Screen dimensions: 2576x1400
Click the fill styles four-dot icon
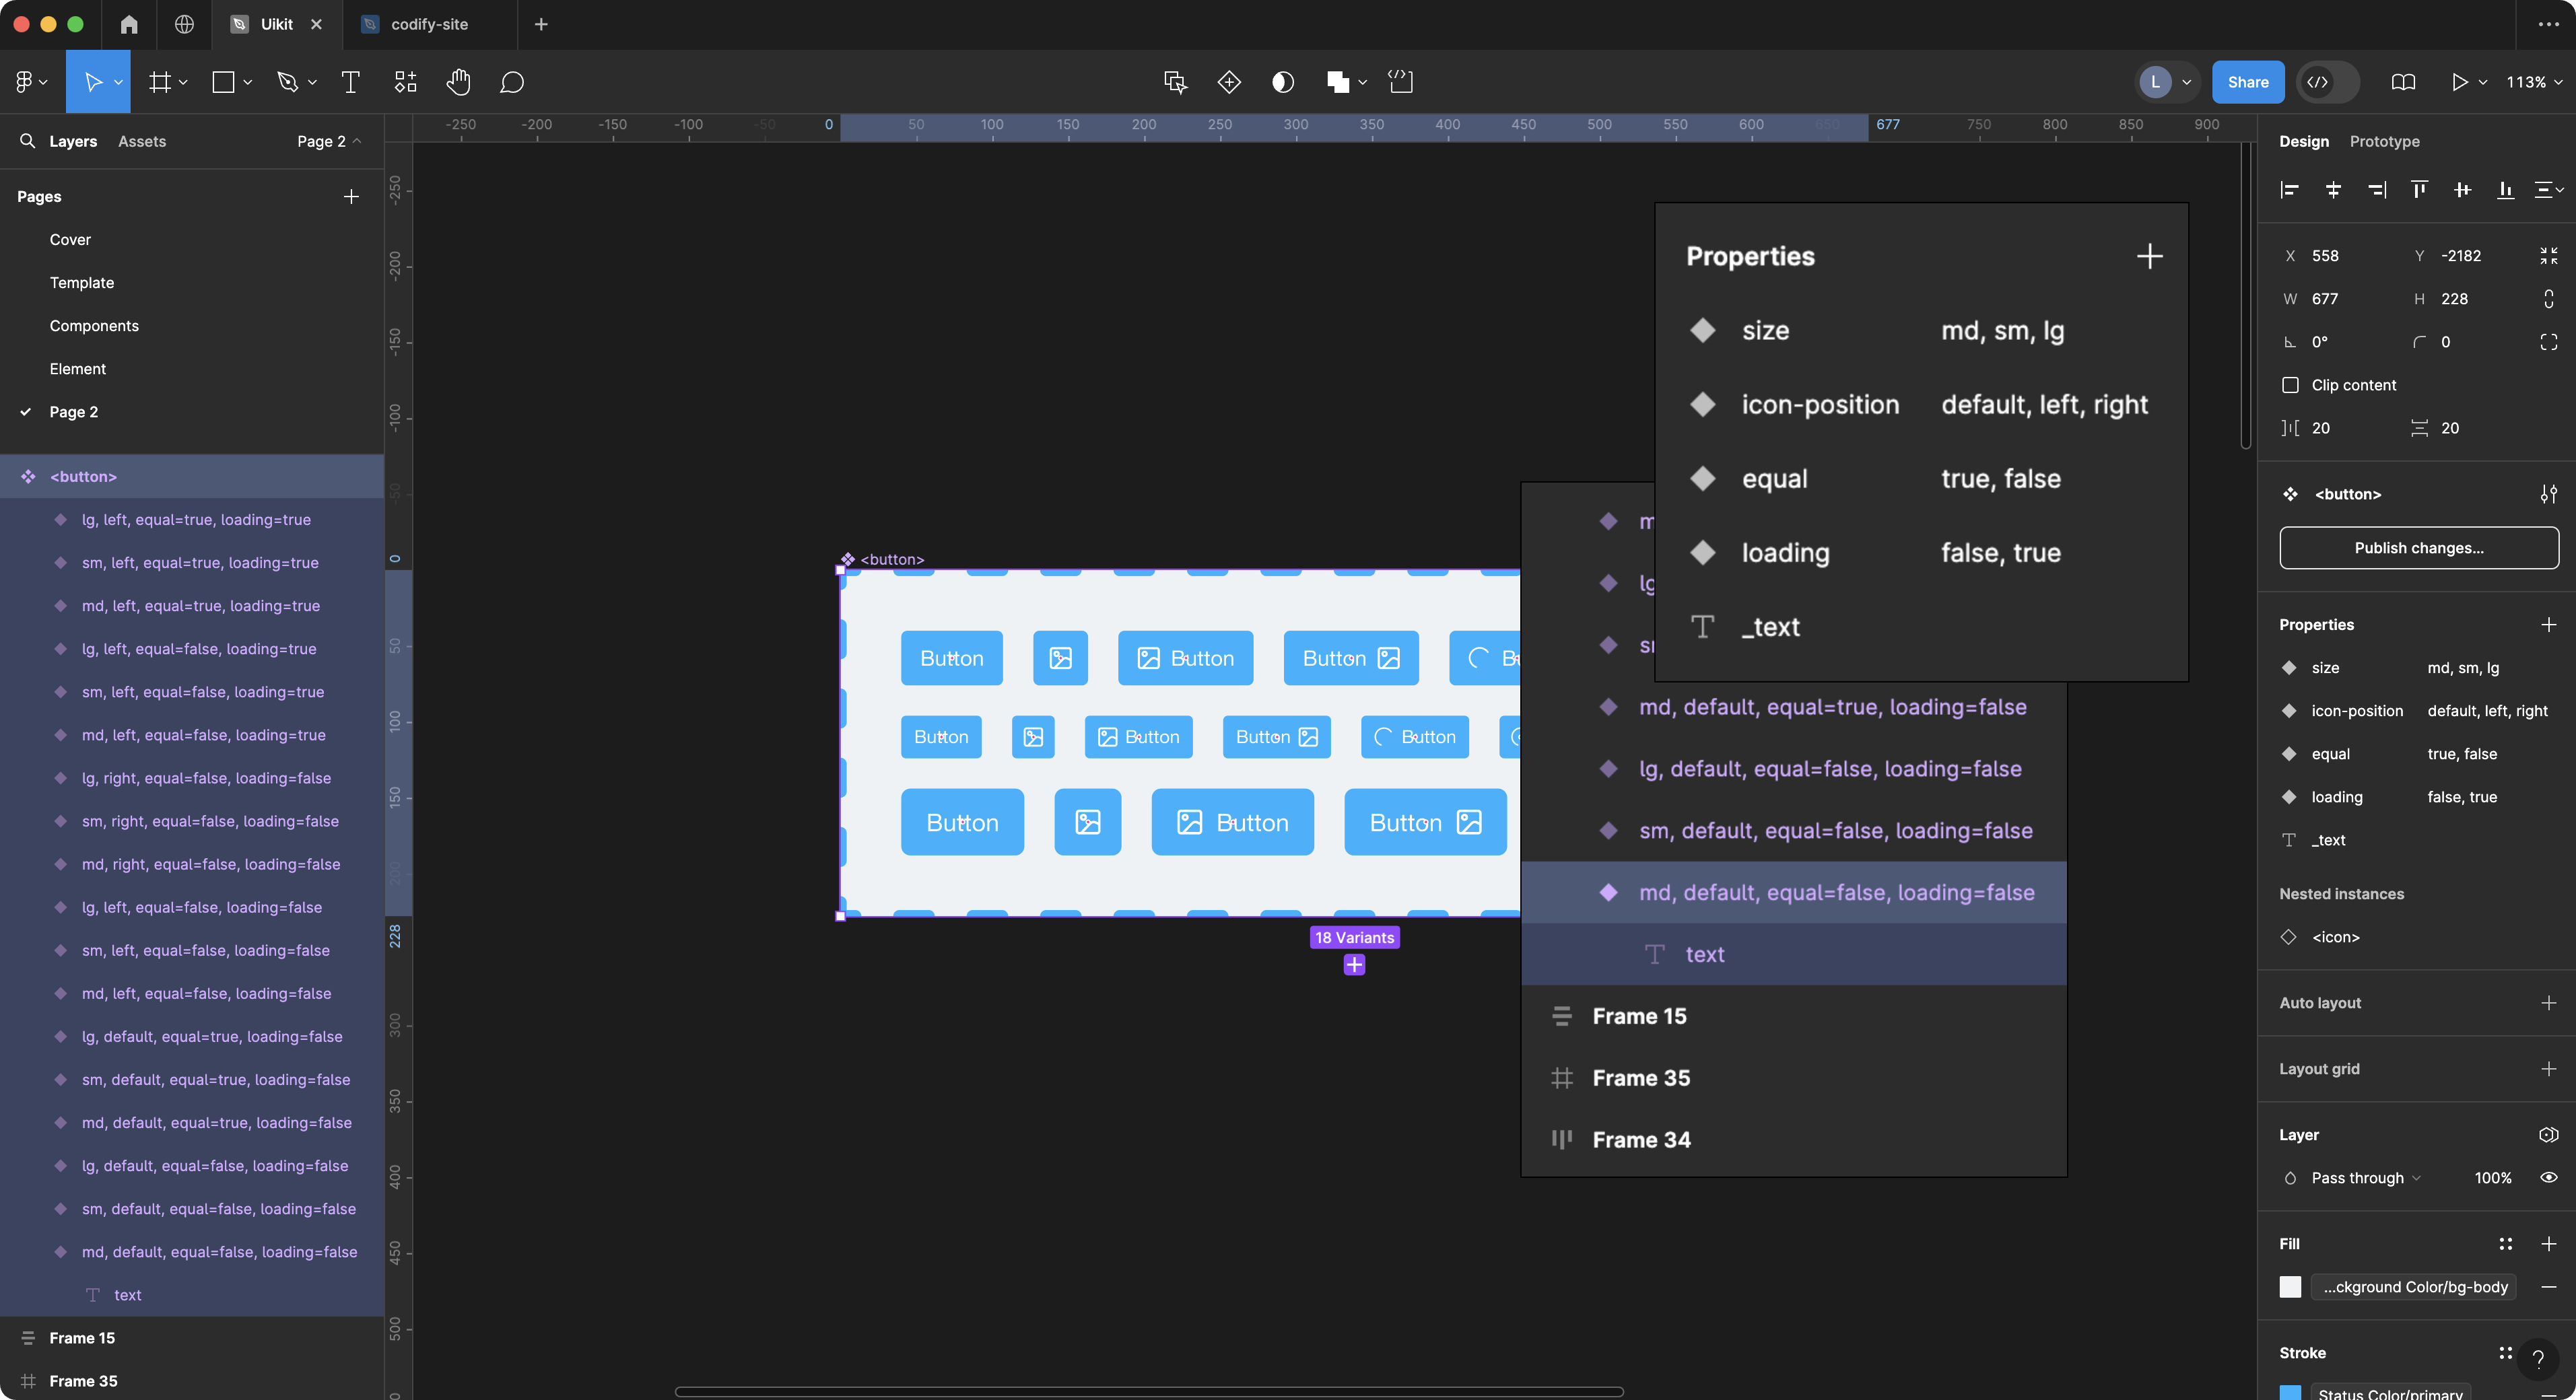(x=2505, y=1244)
